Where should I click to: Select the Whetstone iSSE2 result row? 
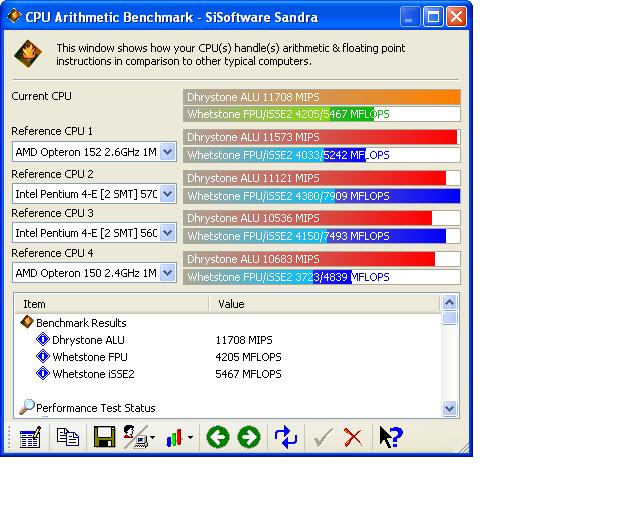click(x=93, y=374)
